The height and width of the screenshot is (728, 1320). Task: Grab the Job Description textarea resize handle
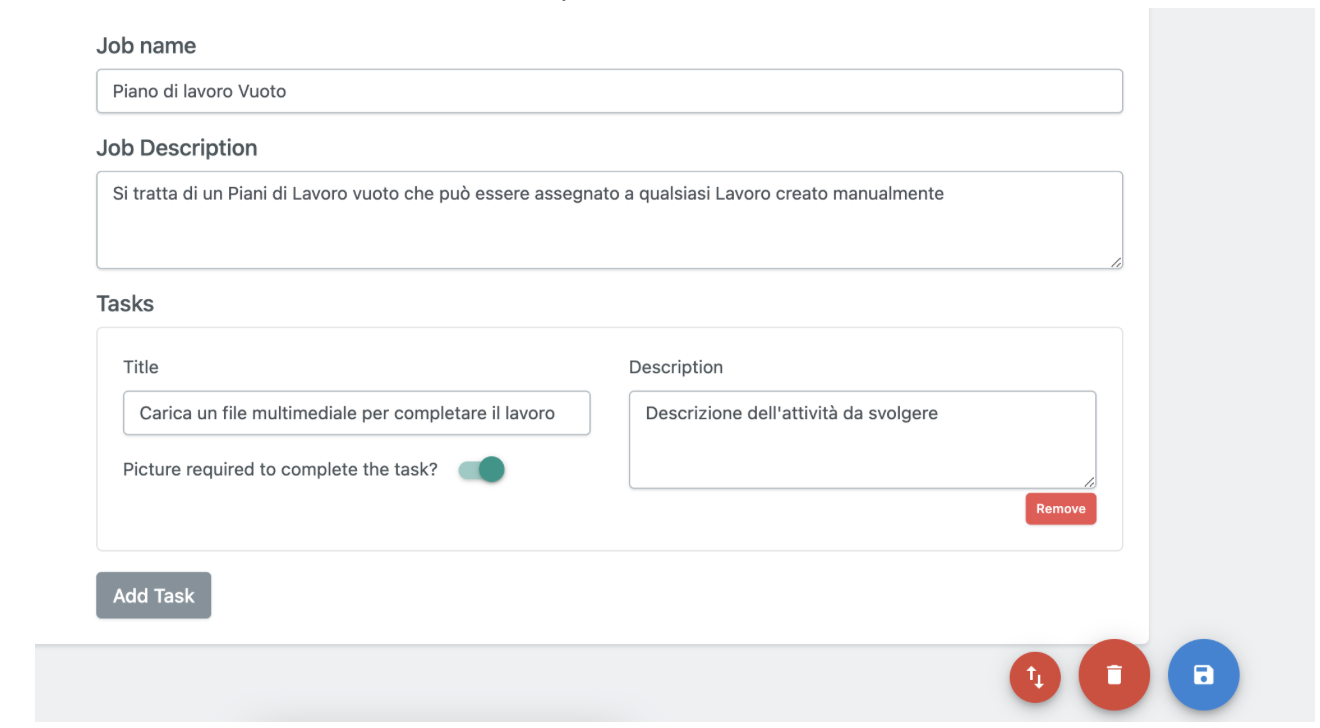click(x=1115, y=261)
